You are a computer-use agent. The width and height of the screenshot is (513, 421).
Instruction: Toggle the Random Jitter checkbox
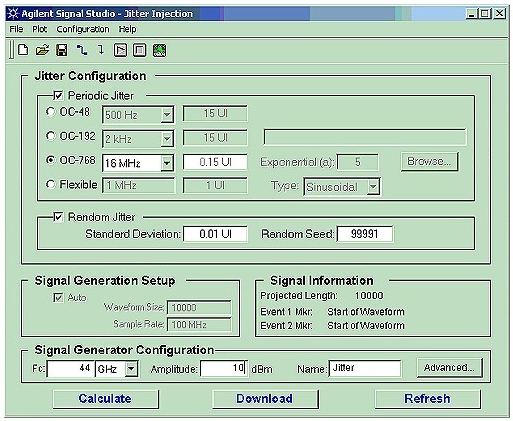[58, 217]
